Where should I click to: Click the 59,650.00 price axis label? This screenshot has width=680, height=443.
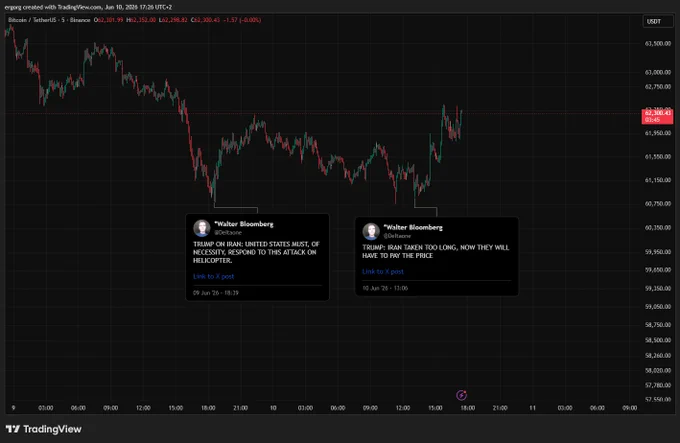[x=657, y=270]
